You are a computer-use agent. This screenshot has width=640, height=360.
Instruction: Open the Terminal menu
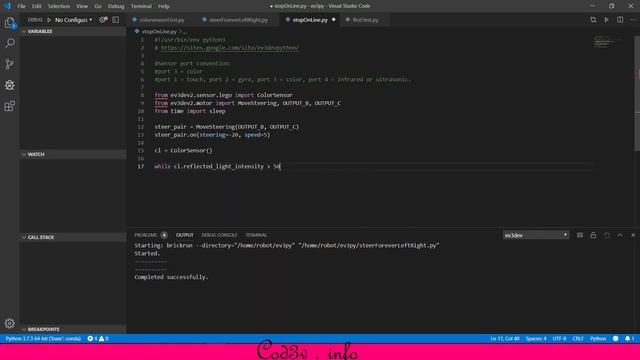tap(141, 6)
